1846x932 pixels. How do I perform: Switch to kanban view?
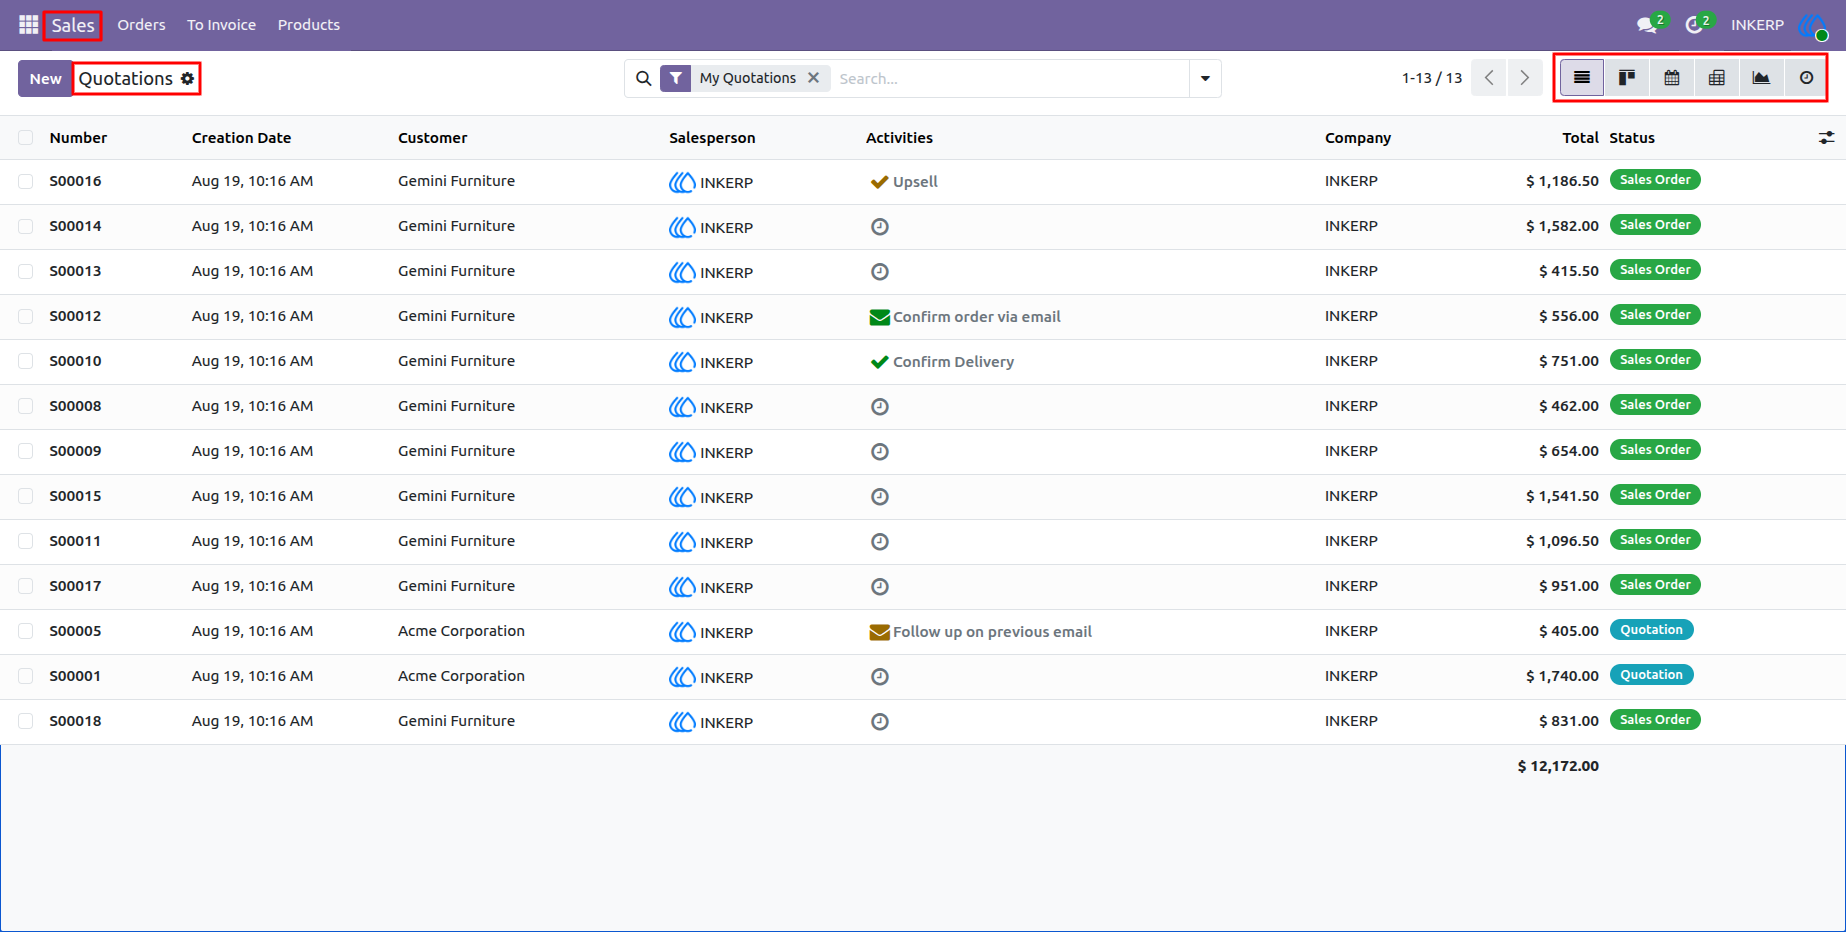point(1627,78)
